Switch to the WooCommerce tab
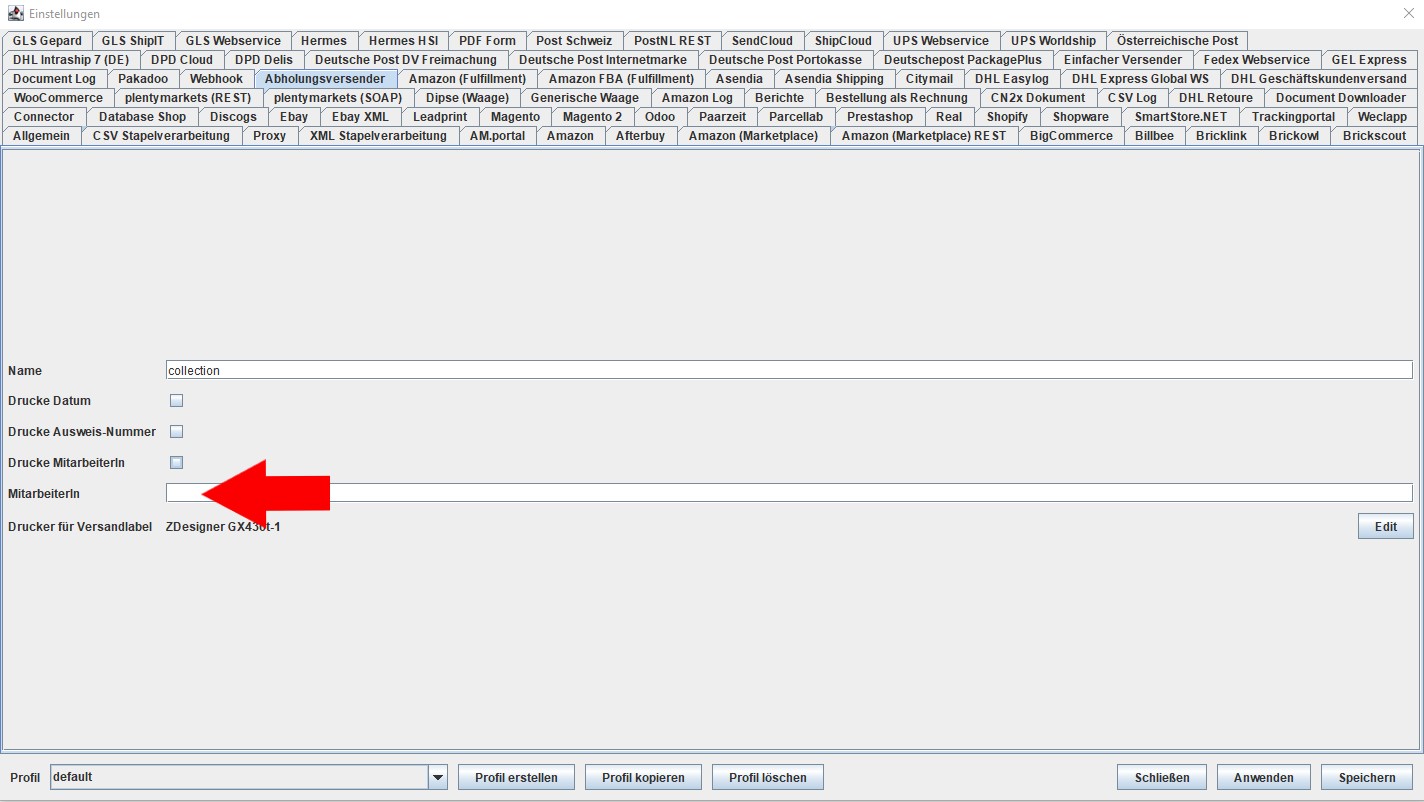Image resolution: width=1424 pixels, height=802 pixels. 58,98
